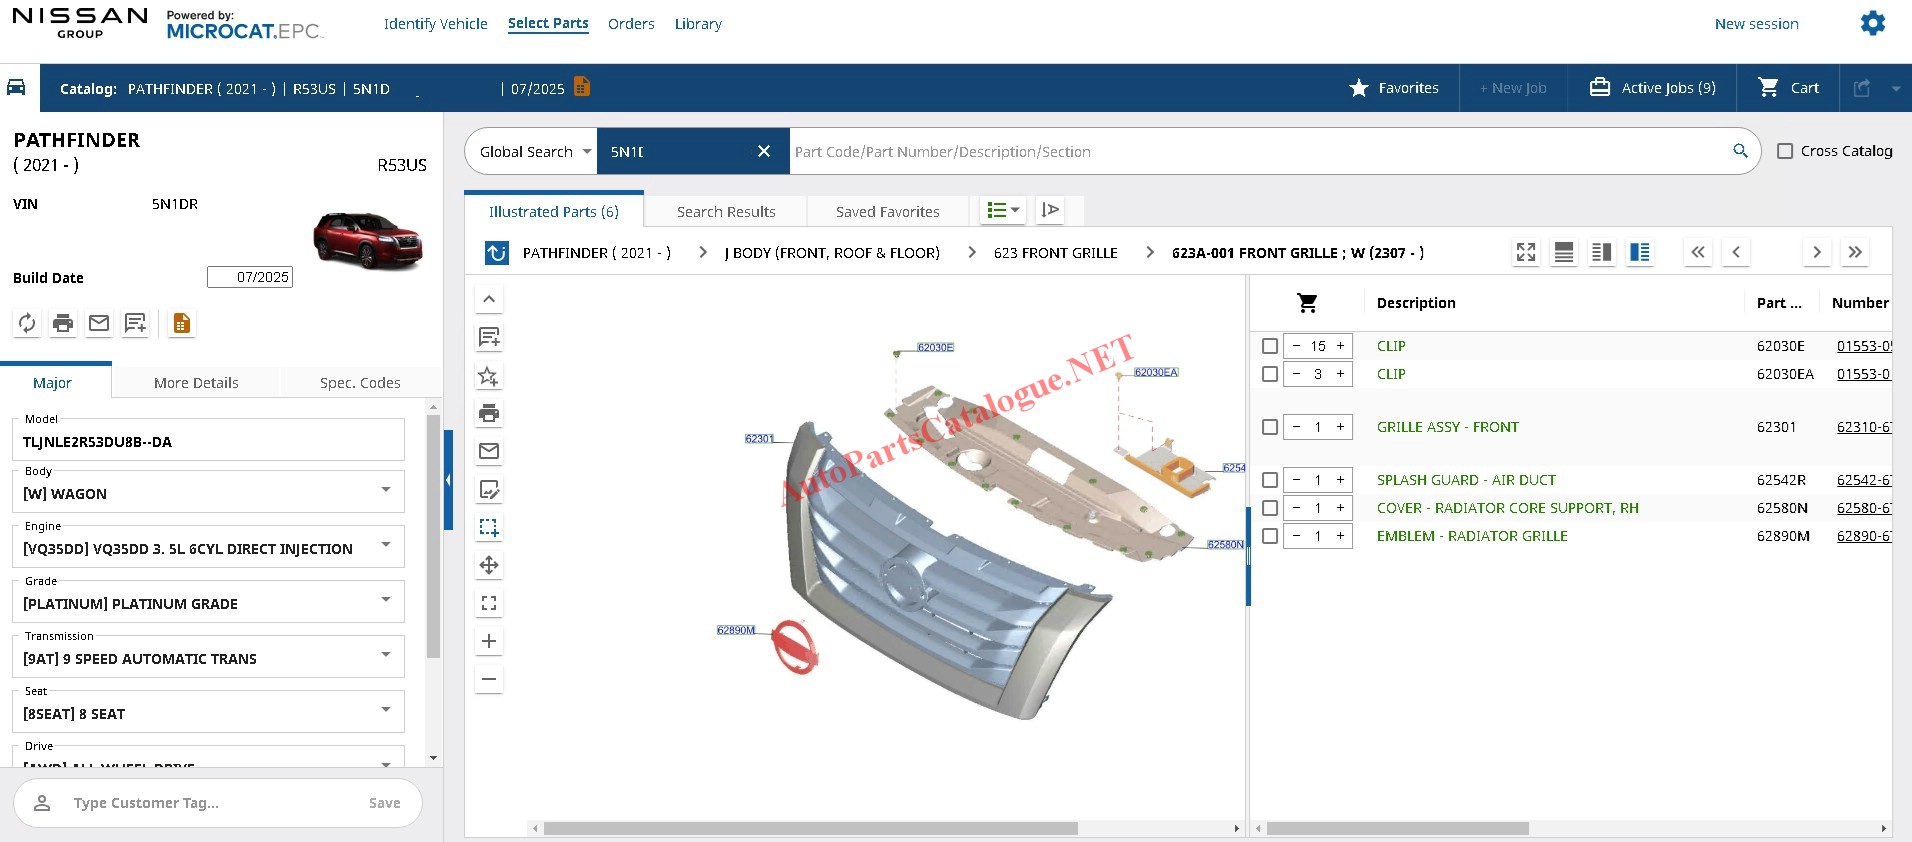The image size is (1912, 842).
Task: Open the settings gear icon
Action: pyautogui.click(x=1872, y=23)
